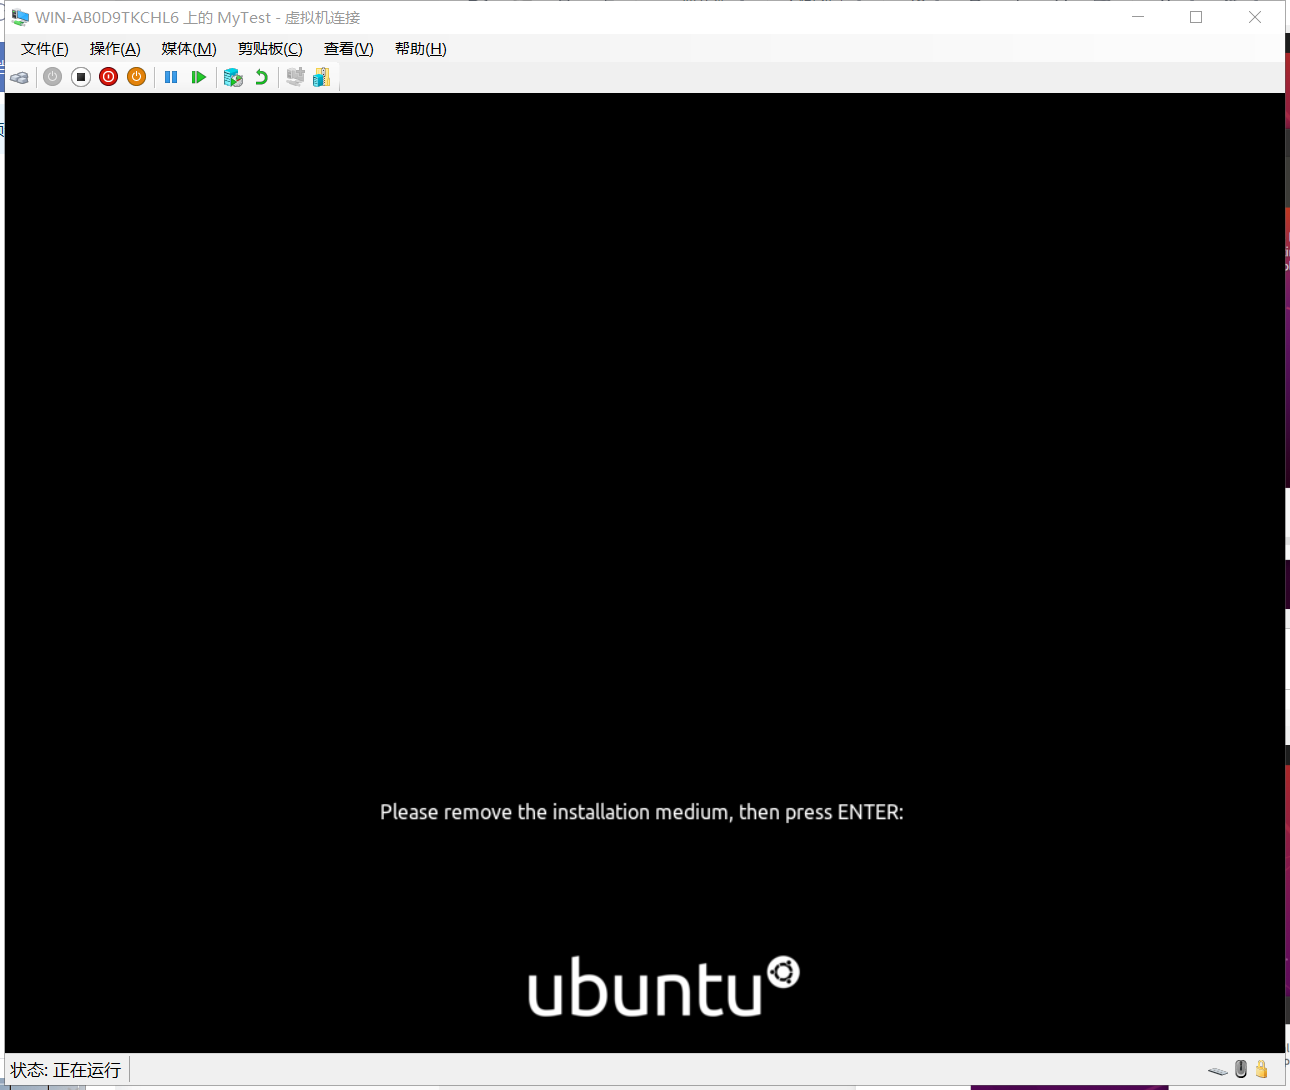The image size is (1290, 1090).
Task: Close the MyTest virtual machine connection window
Action: (x=1255, y=17)
